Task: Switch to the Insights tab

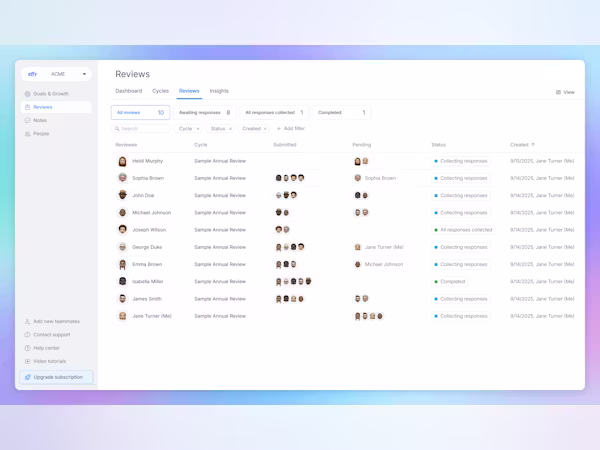Action: (219, 91)
